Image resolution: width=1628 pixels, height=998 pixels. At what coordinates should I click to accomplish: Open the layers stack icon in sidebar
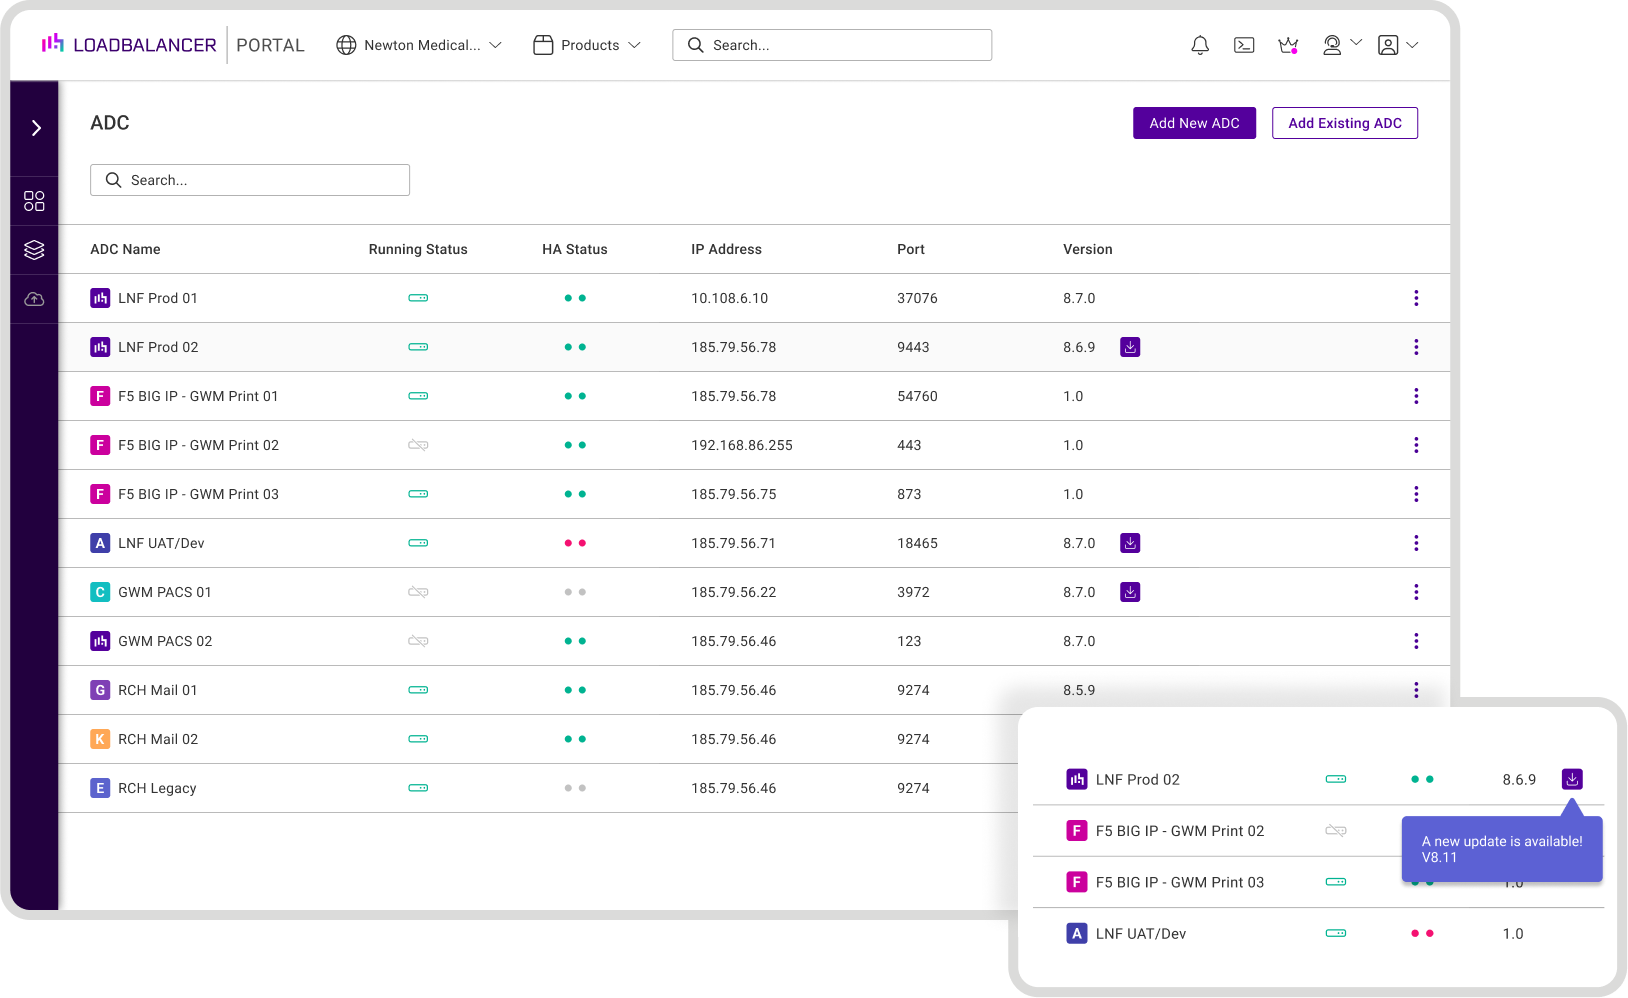34,250
